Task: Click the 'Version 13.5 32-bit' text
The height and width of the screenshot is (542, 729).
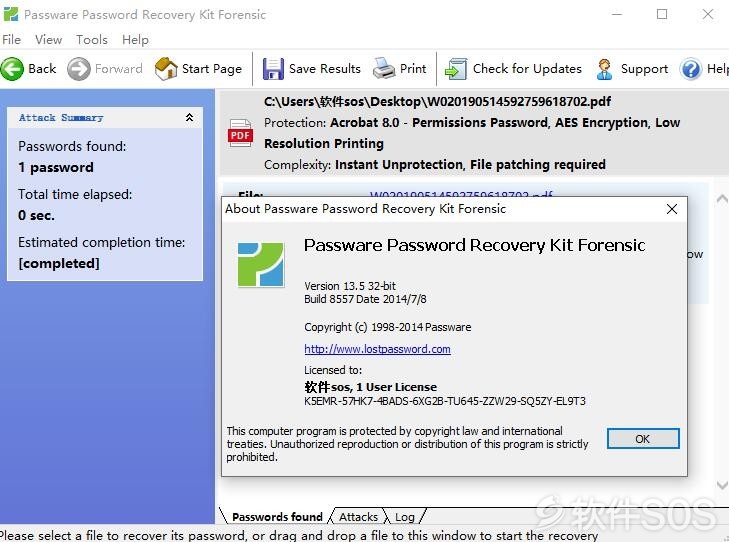Action: (350, 286)
